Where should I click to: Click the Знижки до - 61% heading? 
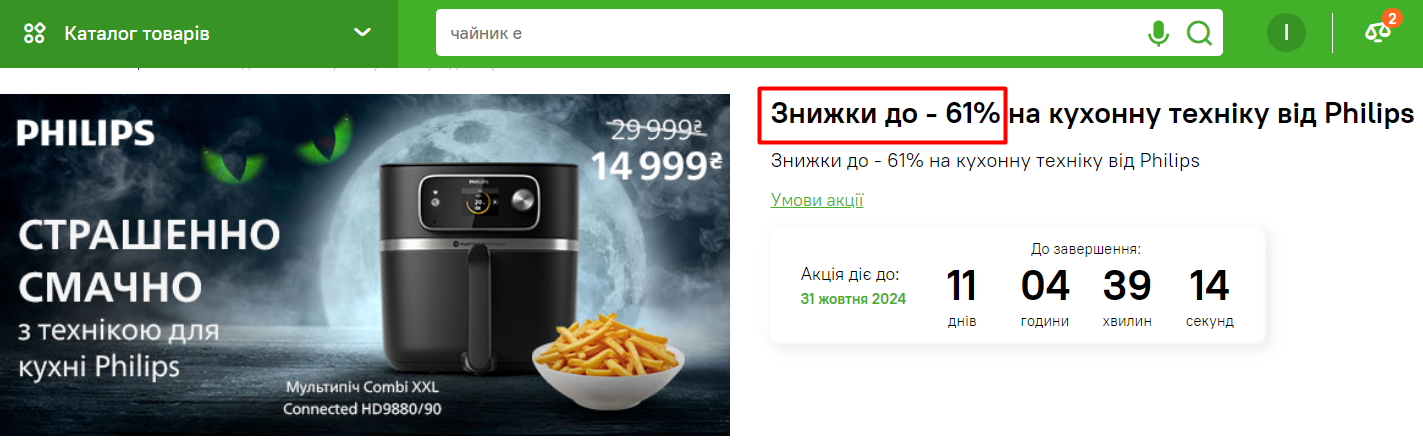coord(885,115)
